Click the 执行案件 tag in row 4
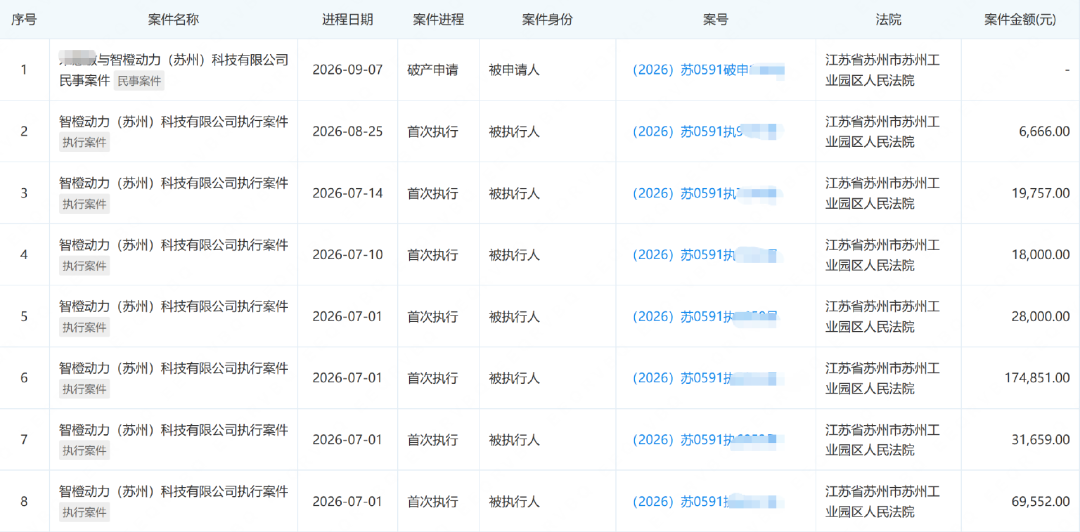The height and width of the screenshot is (532, 1080). pos(85,266)
